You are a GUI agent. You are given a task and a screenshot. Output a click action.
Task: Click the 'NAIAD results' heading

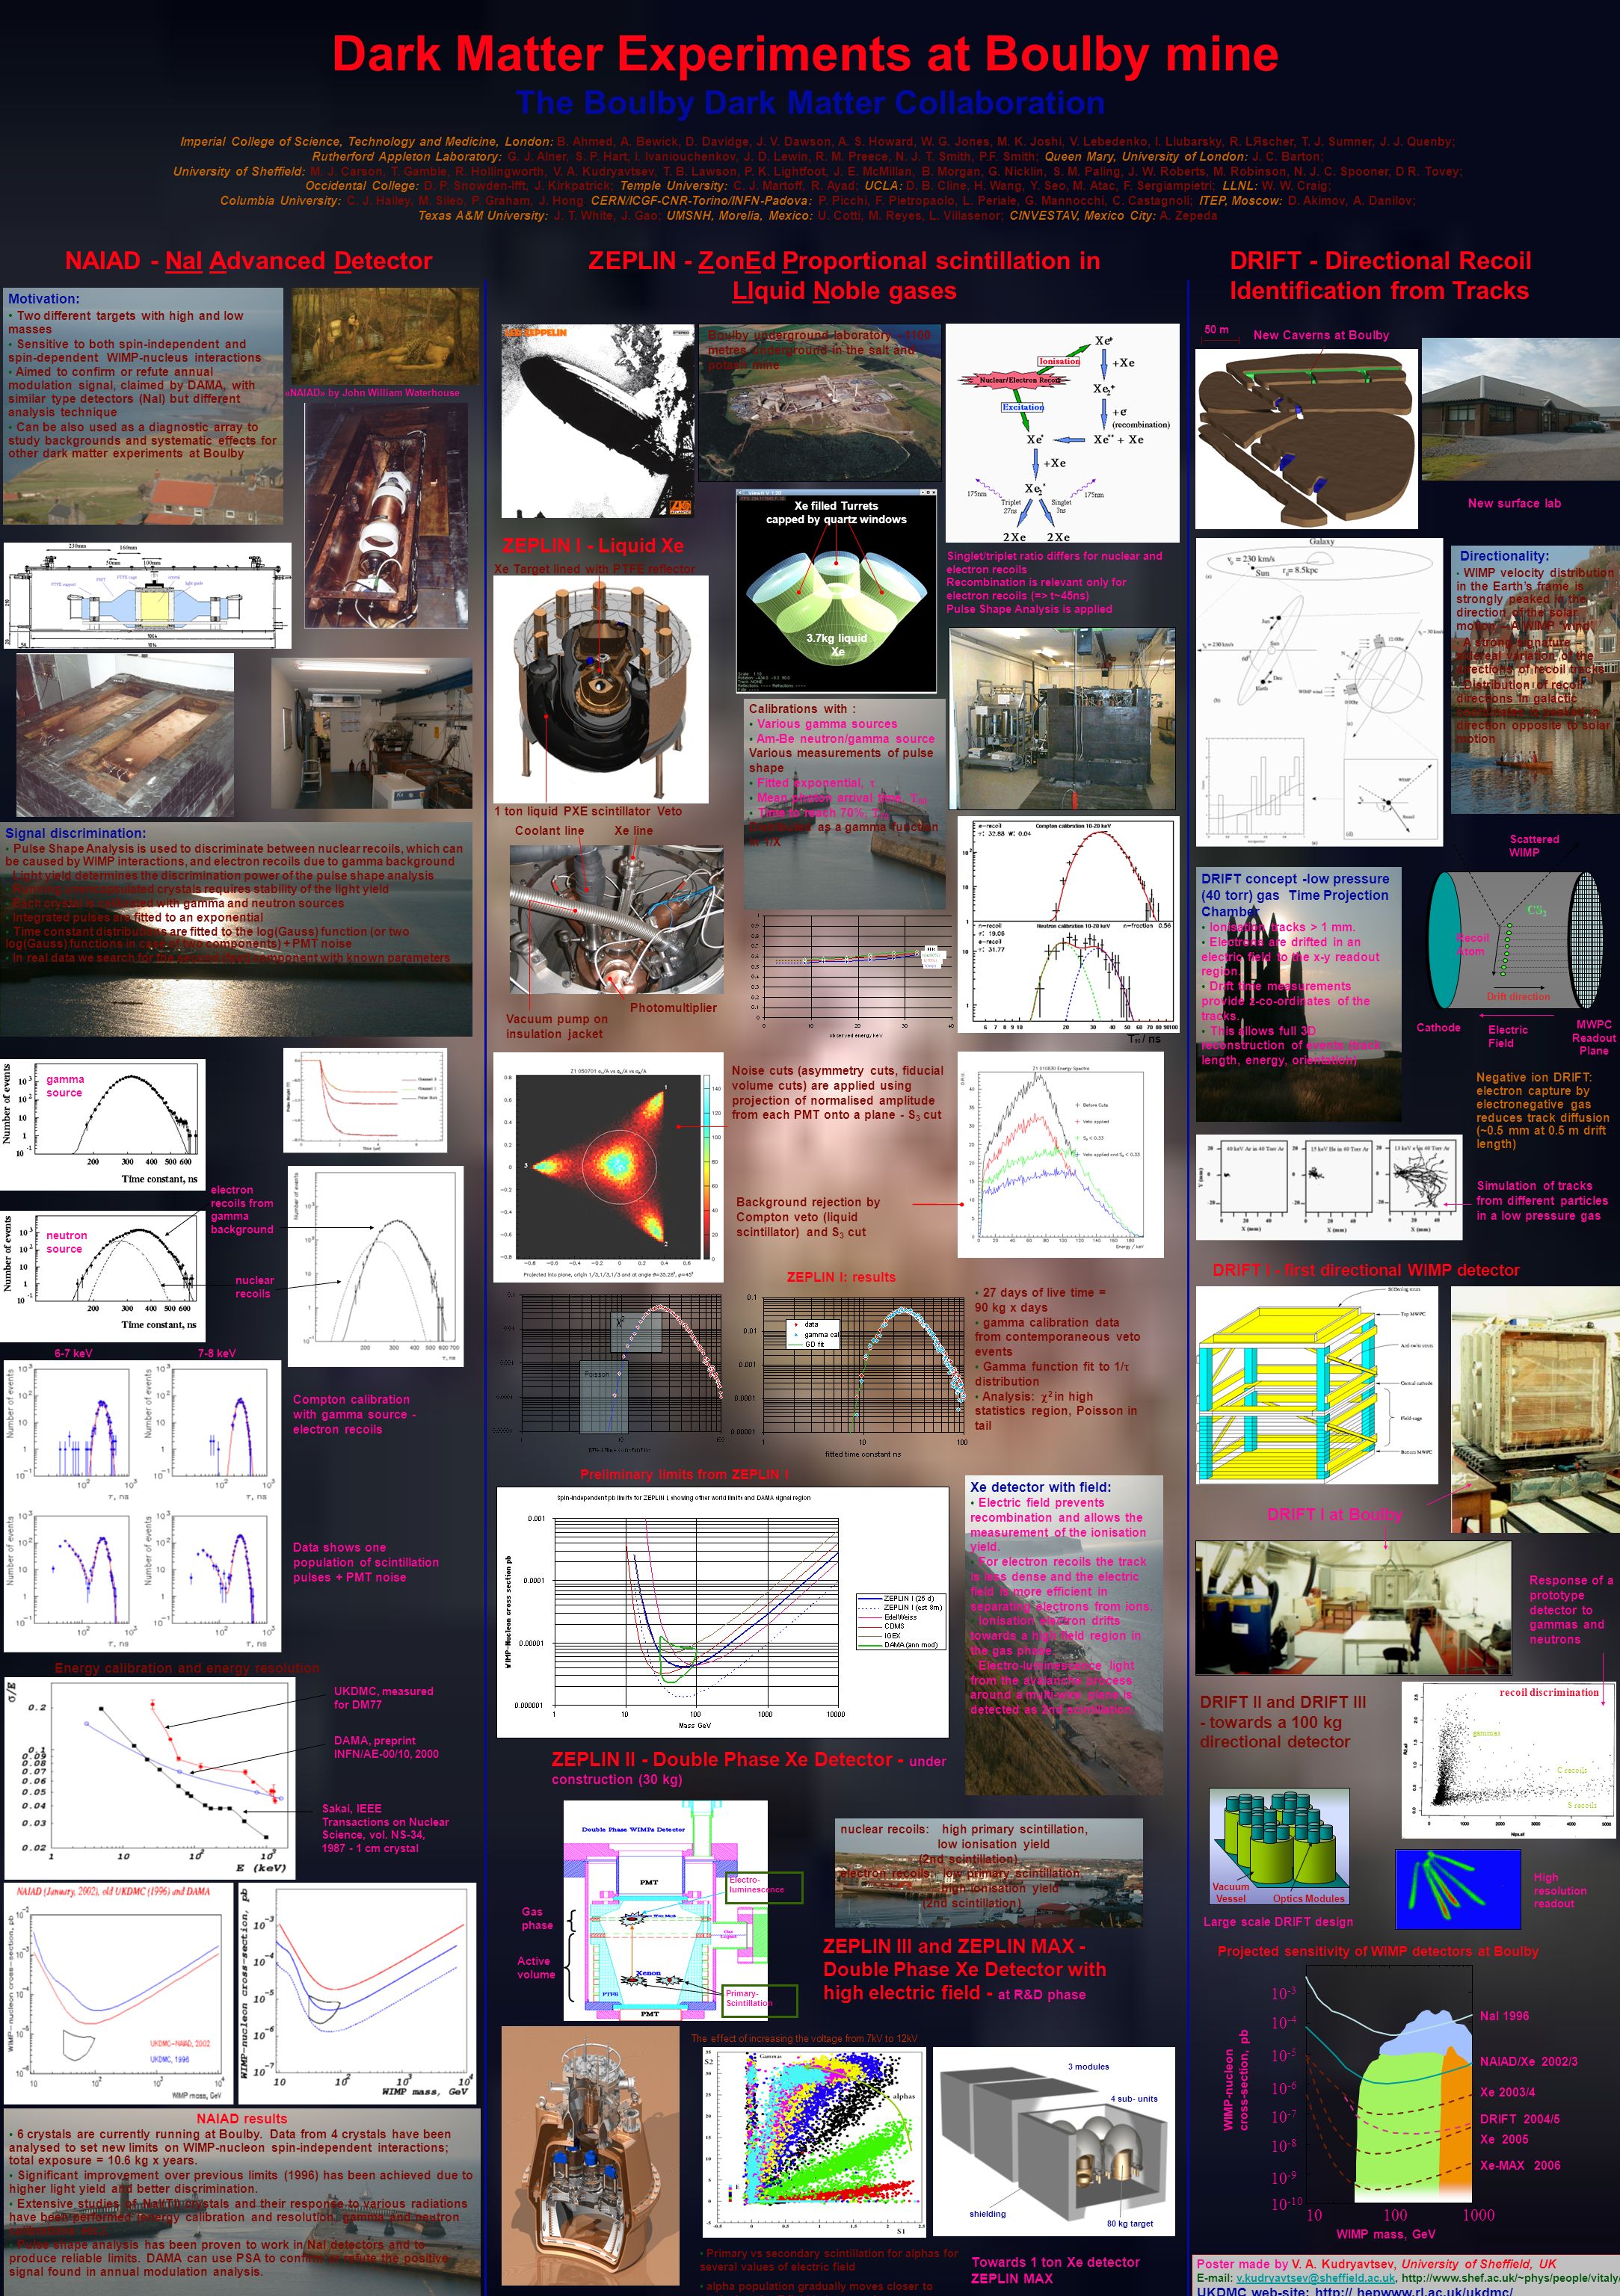pyautogui.click(x=241, y=2118)
